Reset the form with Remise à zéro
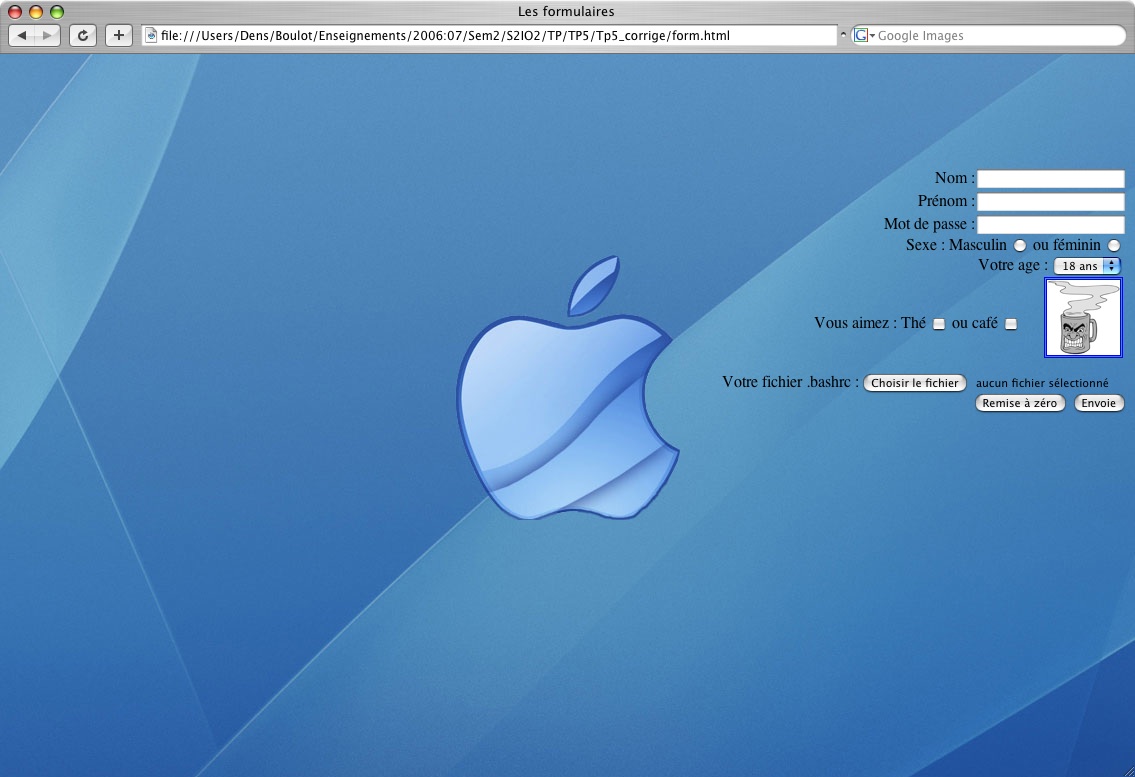The height and width of the screenshot is (777, 1135). [x=1020, y=403]
